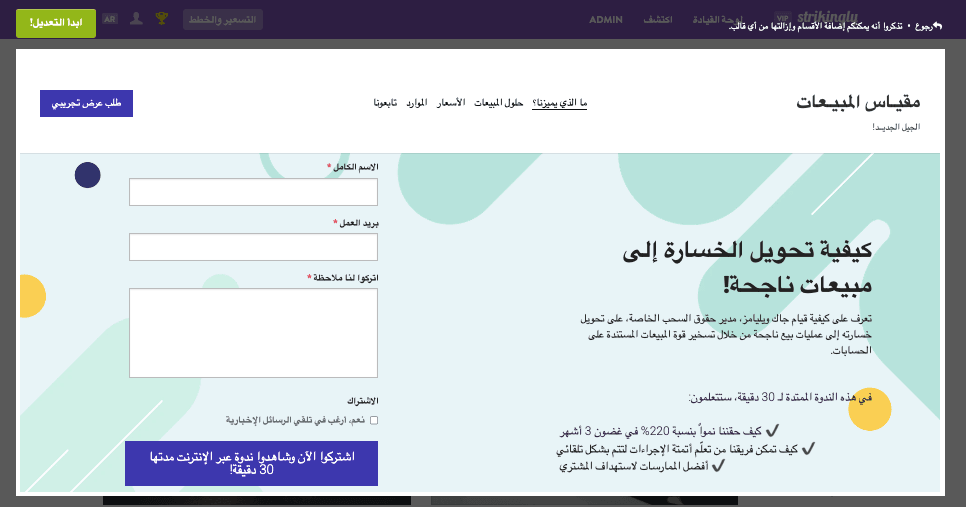Go to لوحة القيادة dashboard
This screenshot has width=966, height=507.
[717, 20]
